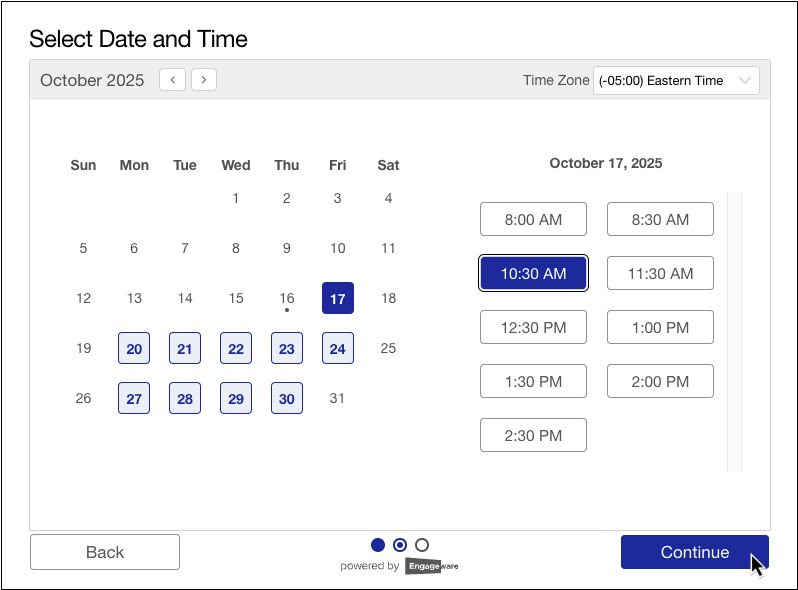
Task: Select the third step progress dot
Action: pyautogui.click(x=422, y=545)
